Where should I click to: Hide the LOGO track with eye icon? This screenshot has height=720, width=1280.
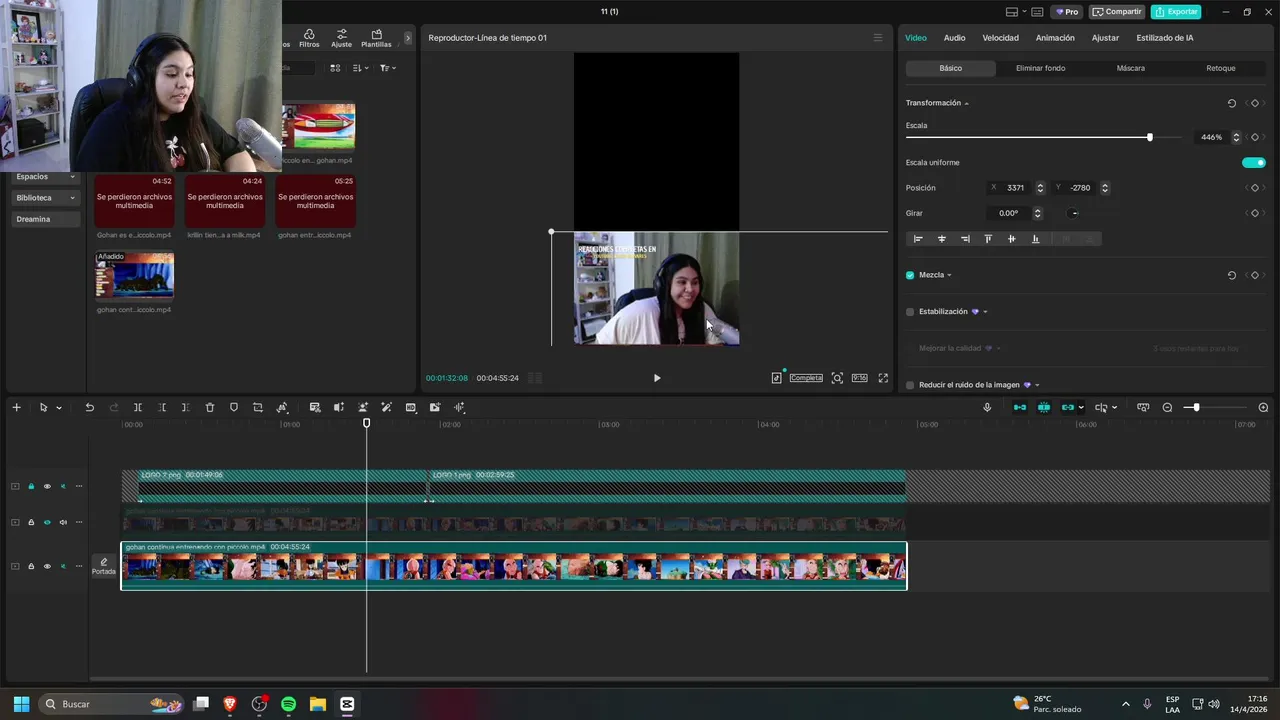point(46,486)
